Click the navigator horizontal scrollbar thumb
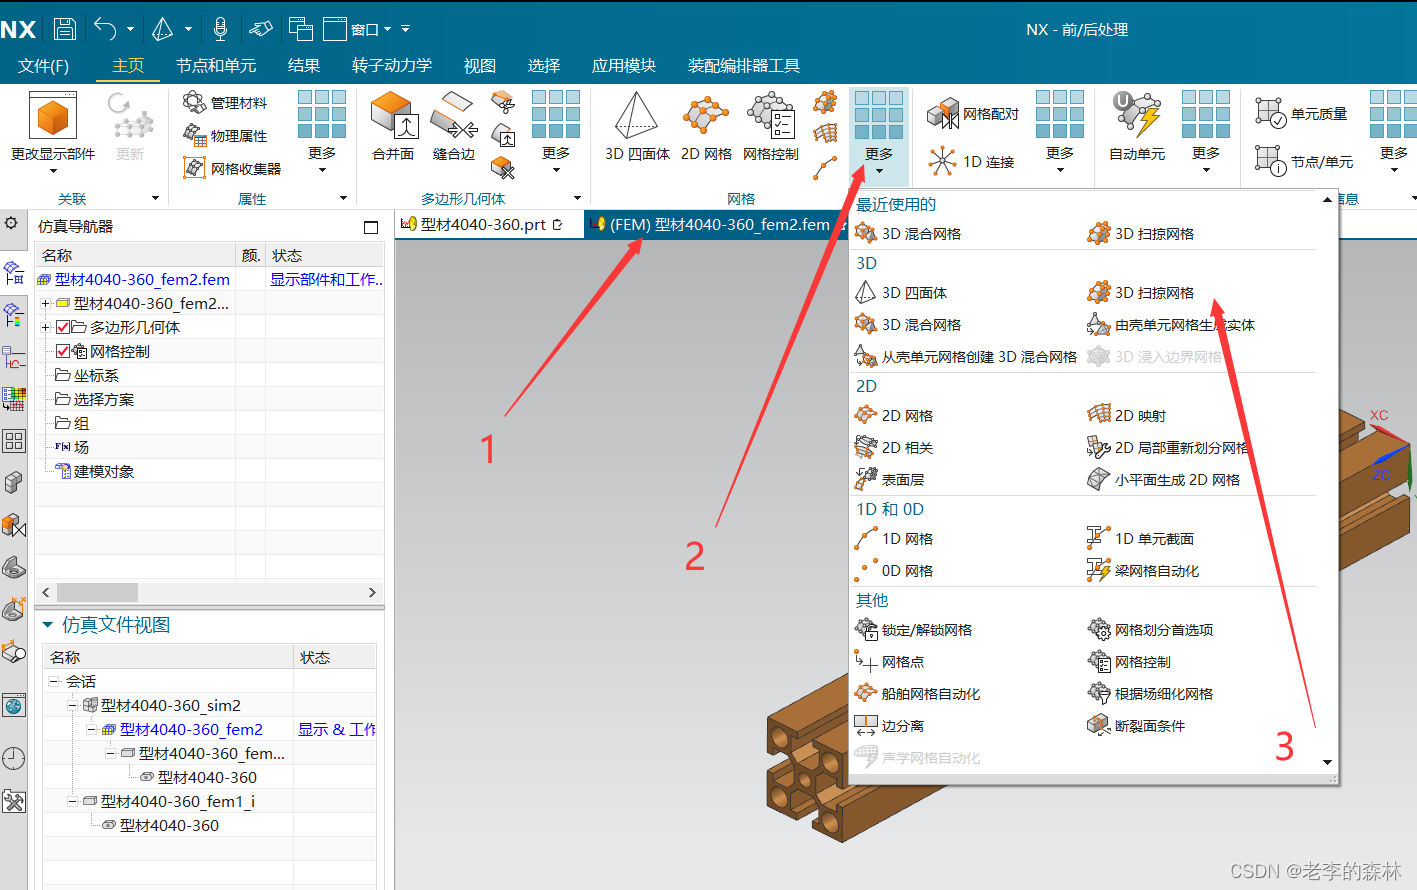Image resolution: width=1417 pixels, height=890 pixels. (97, 592)
